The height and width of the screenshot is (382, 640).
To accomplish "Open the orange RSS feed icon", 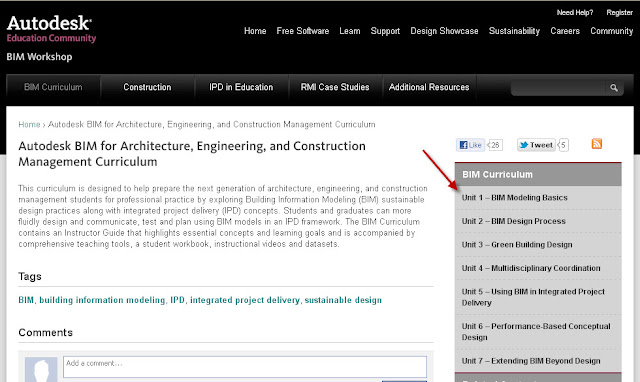I will tap(597, 144).
